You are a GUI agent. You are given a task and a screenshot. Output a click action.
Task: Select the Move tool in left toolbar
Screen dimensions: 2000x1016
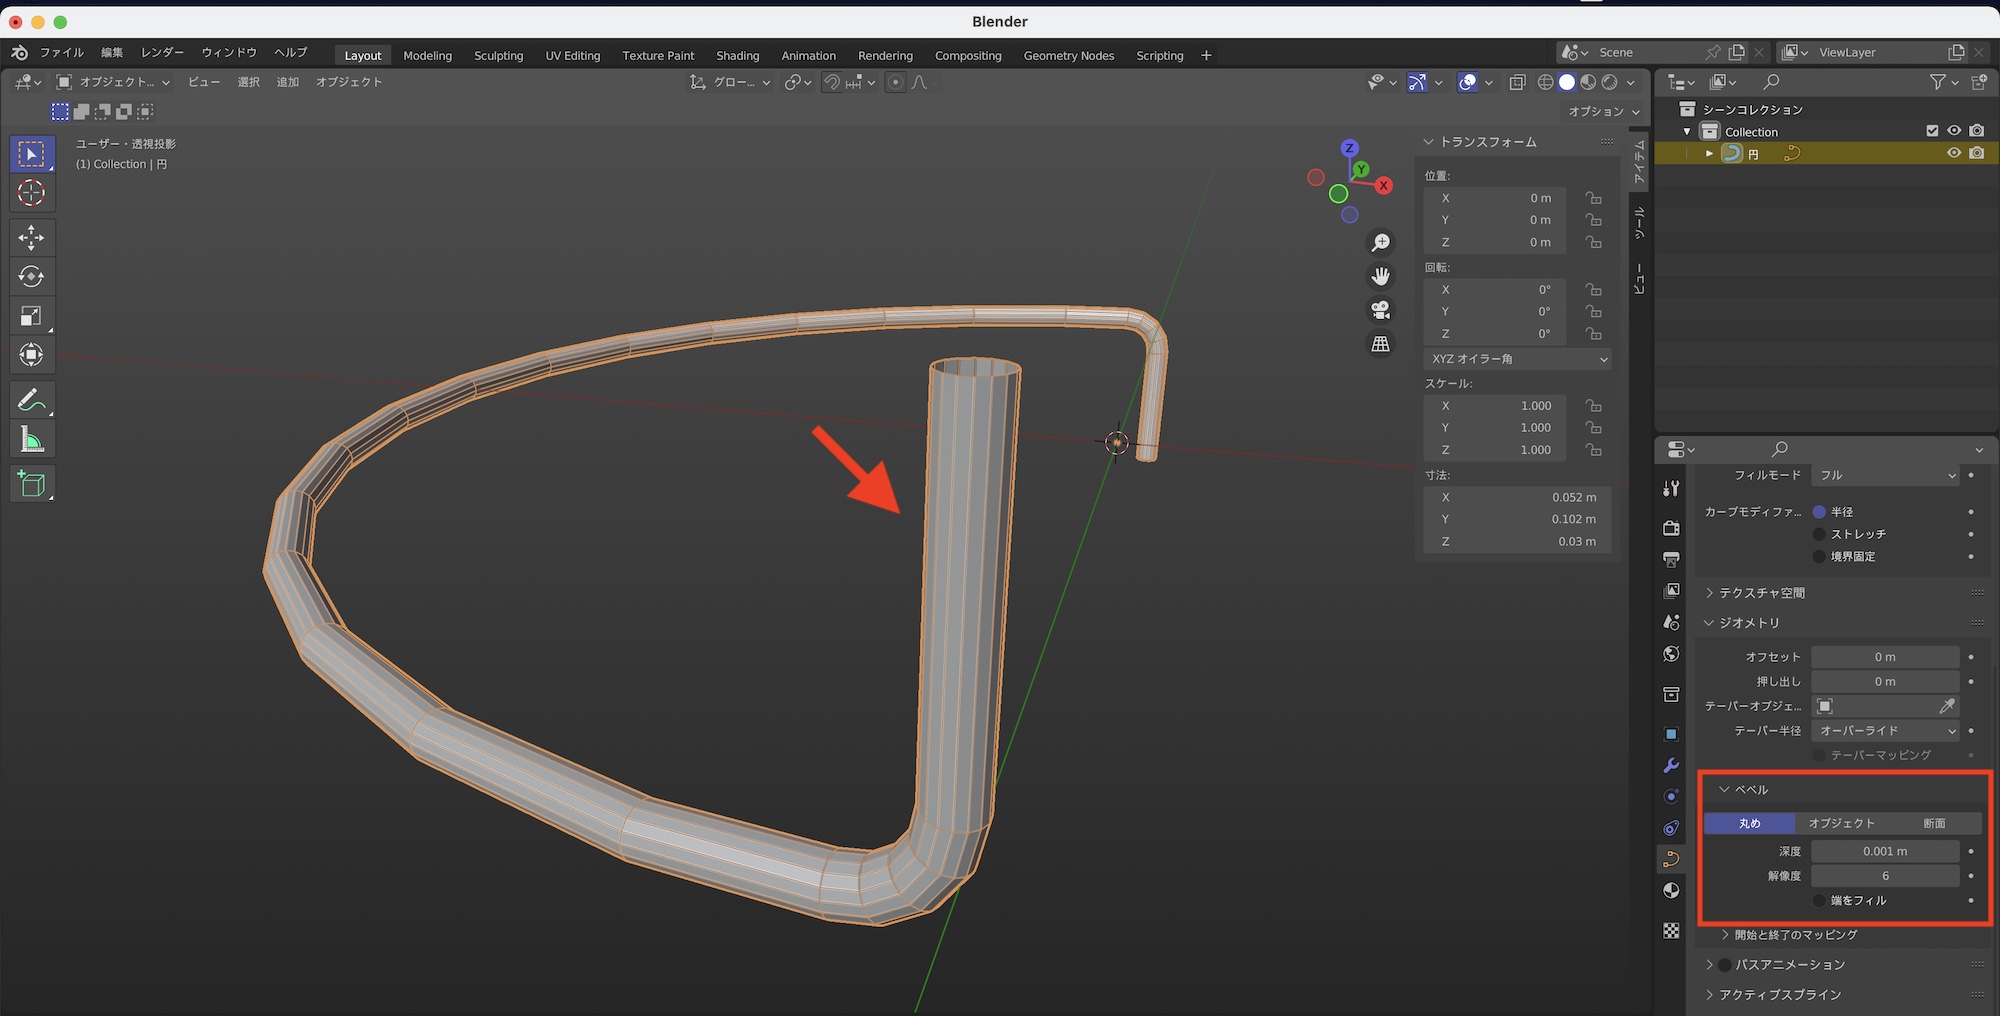(31, 237)
